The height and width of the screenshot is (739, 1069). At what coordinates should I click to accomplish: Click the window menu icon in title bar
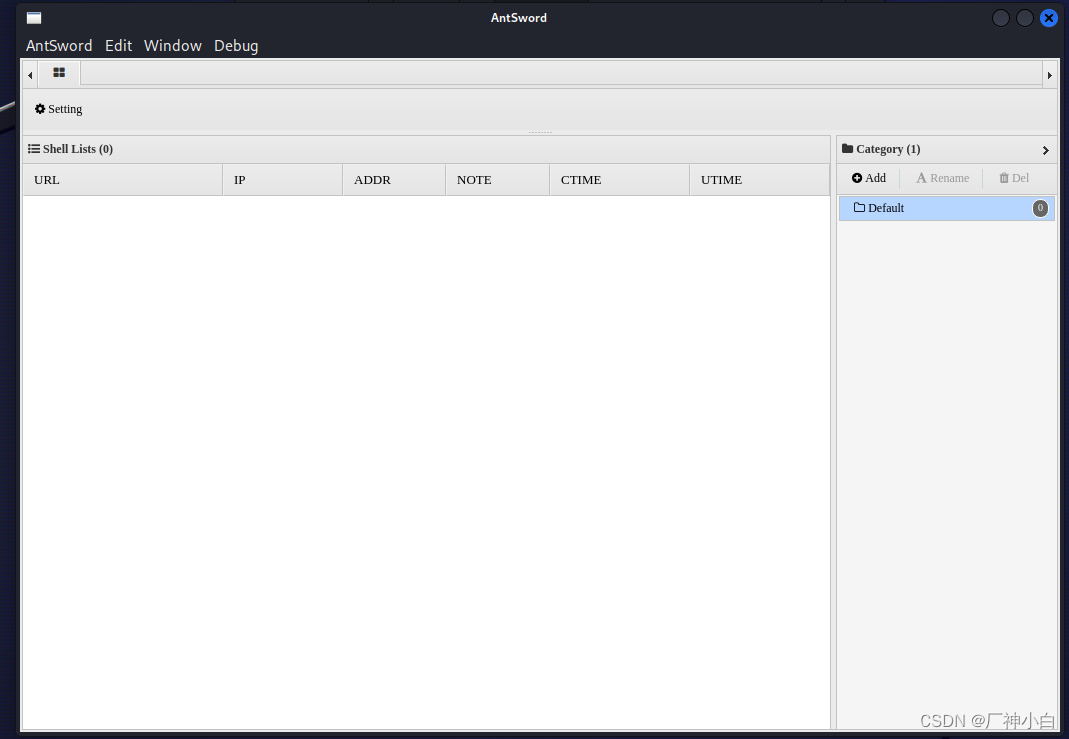[x=34, y=18]
